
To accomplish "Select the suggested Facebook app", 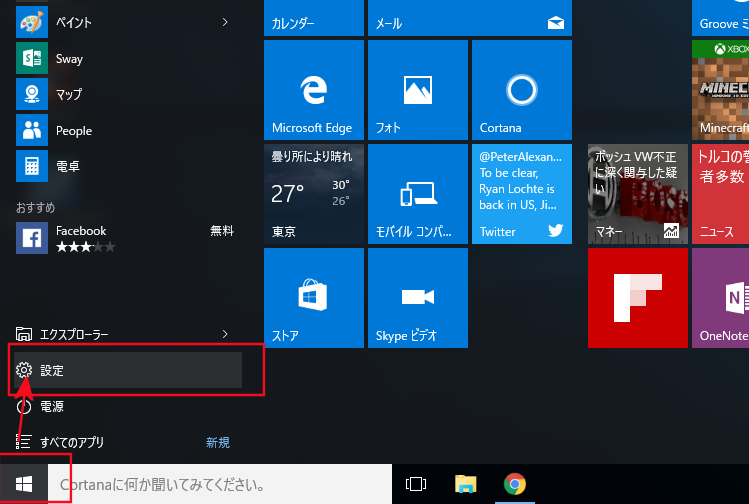I will pos(128,238).
